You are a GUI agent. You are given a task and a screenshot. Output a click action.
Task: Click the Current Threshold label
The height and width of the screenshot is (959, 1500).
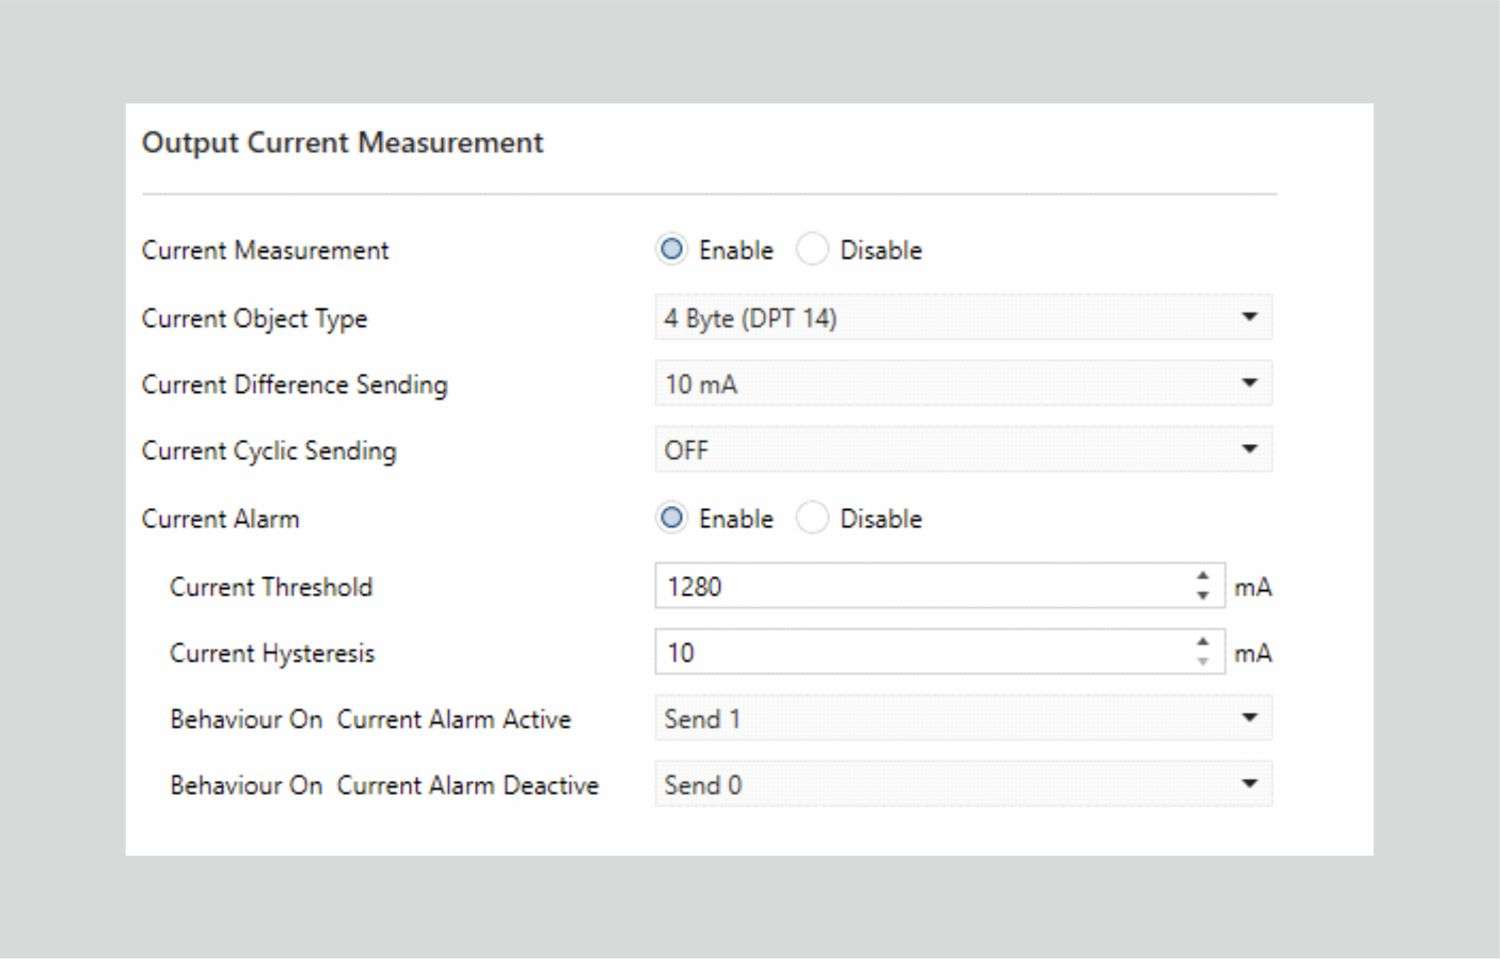point(271,587)
